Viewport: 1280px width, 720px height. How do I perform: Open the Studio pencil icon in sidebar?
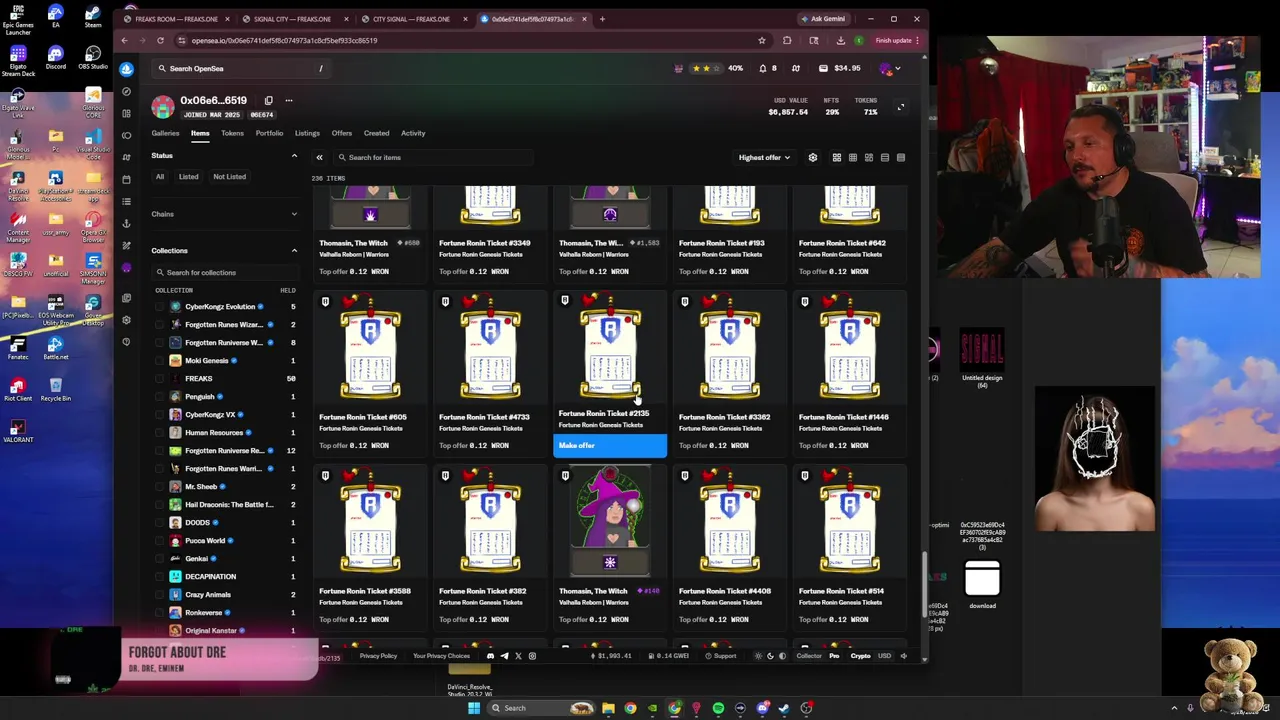coord(126,246)
